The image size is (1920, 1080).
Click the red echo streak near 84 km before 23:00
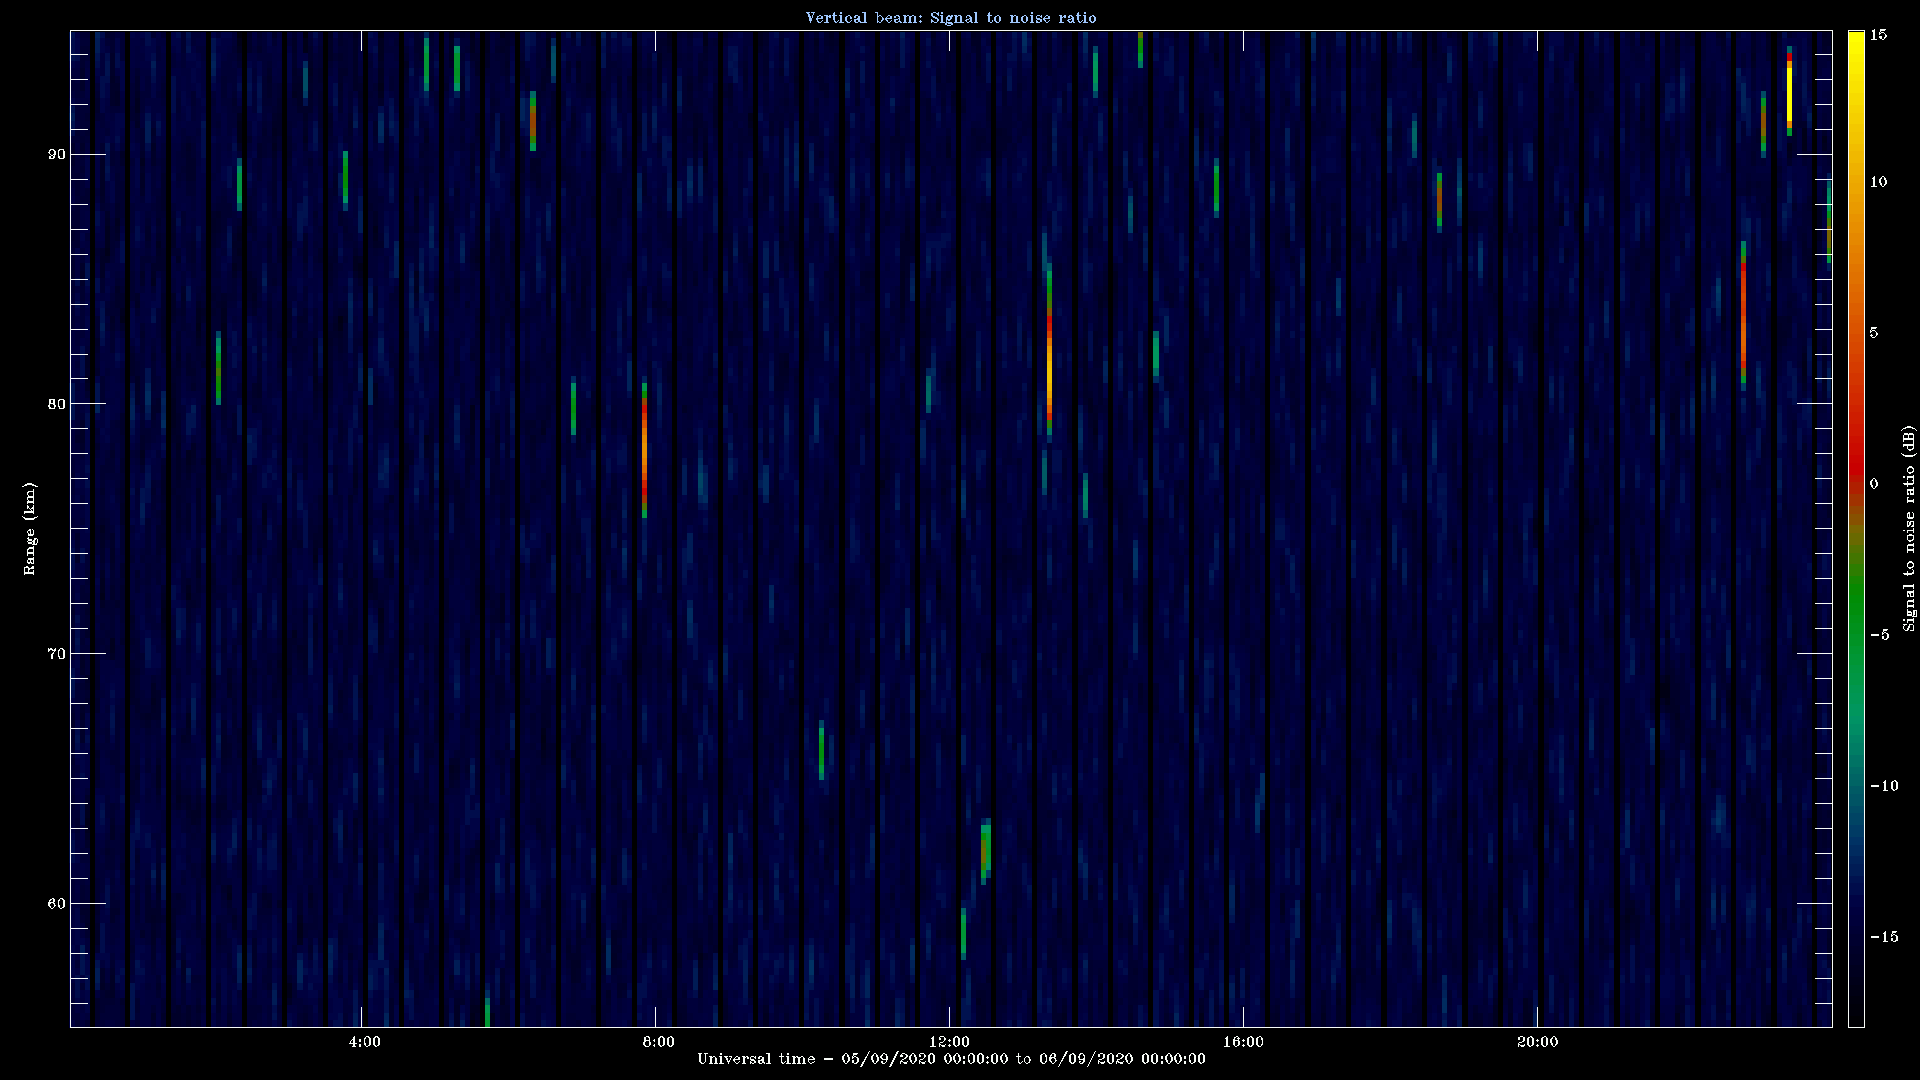1743,315
